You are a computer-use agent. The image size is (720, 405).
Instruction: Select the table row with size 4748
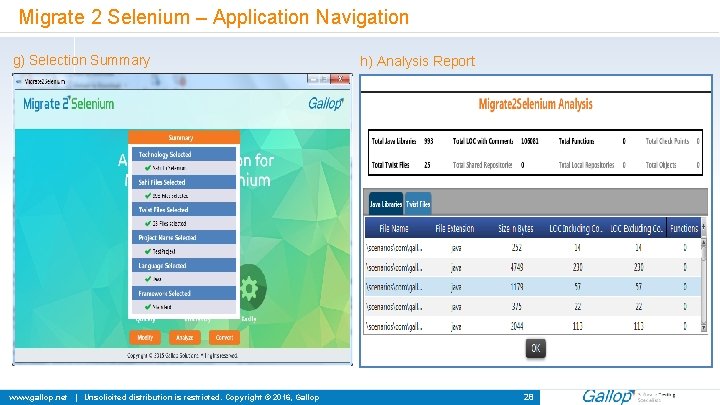point(533,267)
